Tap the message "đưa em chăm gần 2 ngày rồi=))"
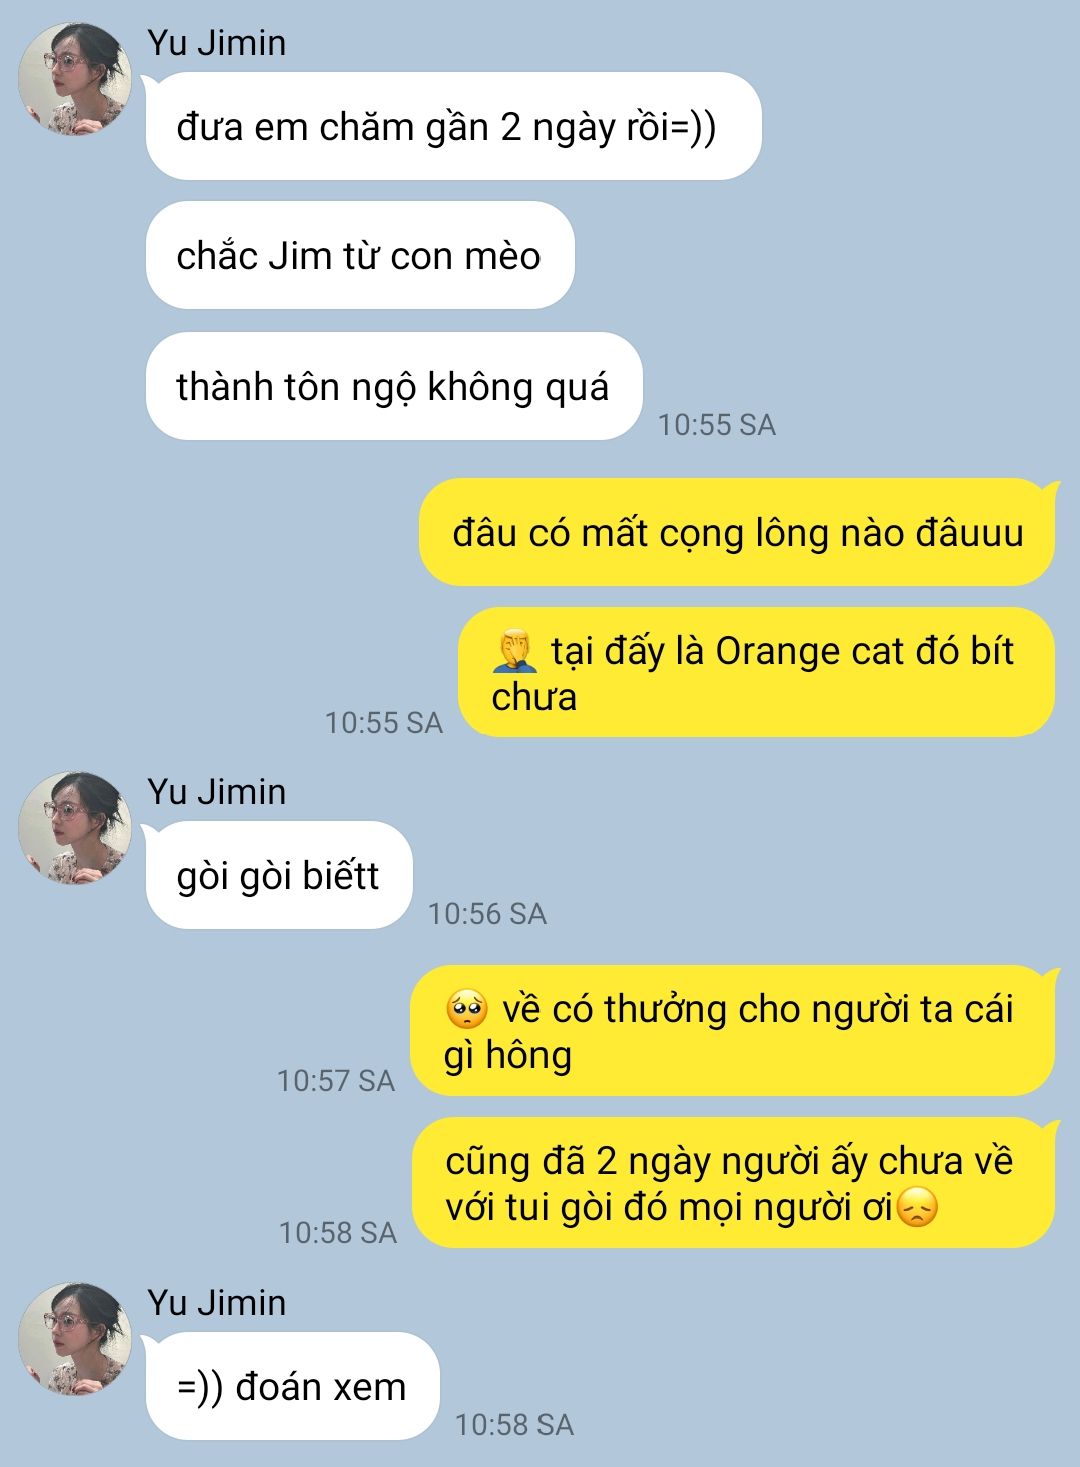The image size is (1080, 1467). [x=453, y=127]
